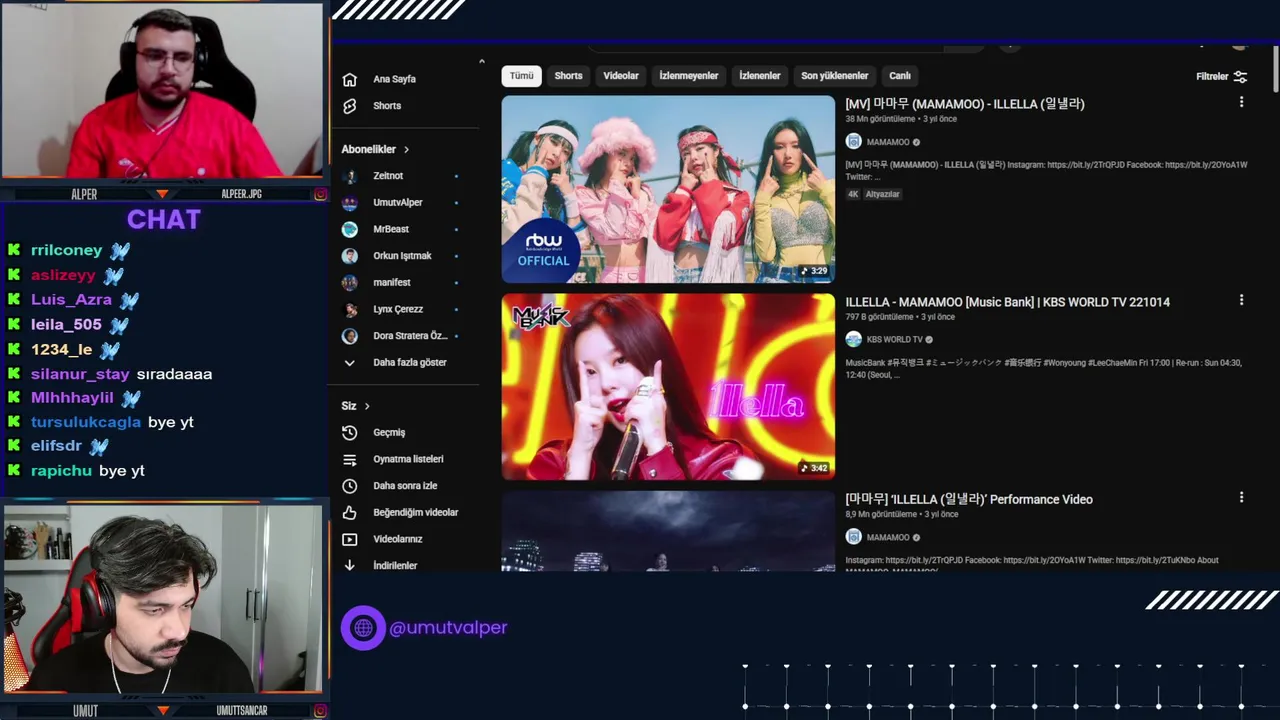This screenshot has height=720, width=1280.
Task: Click Zeitnot channel avatar
Action: tap(350, 176)
